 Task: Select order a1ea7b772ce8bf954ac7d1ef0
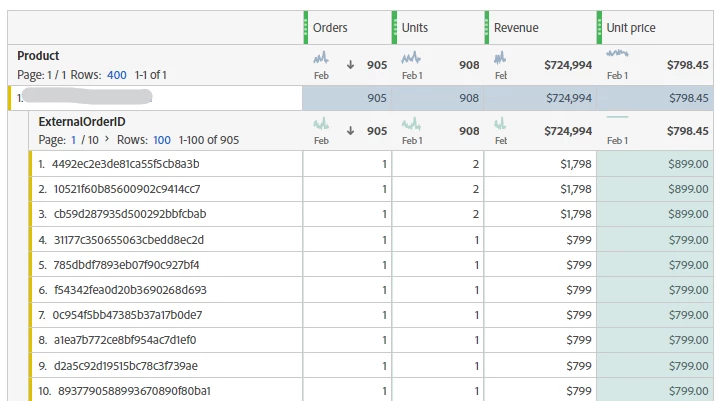125,340
